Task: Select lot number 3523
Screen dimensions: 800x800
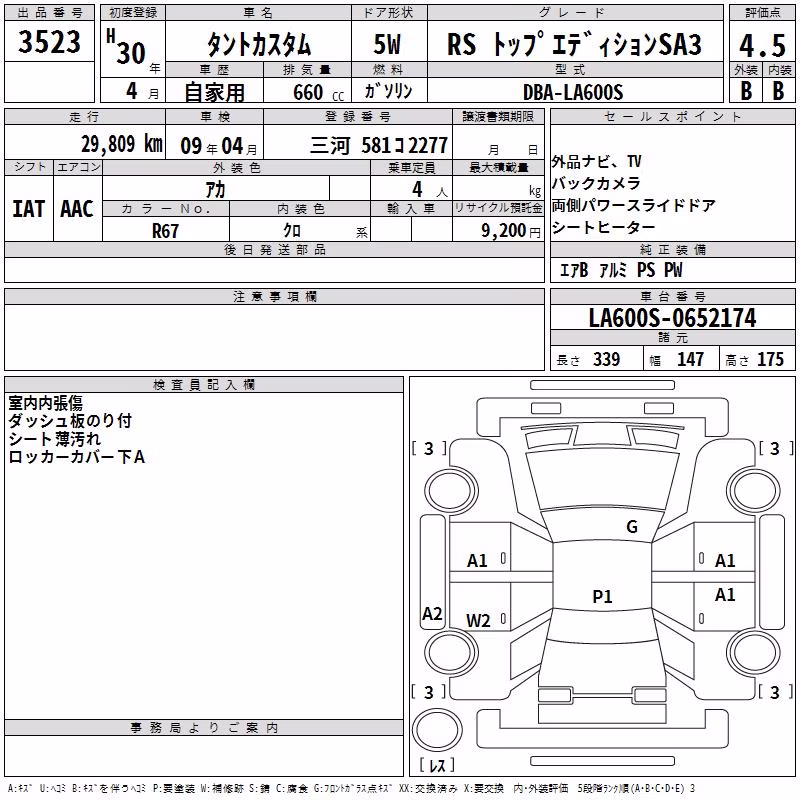Action: (49, 42)
